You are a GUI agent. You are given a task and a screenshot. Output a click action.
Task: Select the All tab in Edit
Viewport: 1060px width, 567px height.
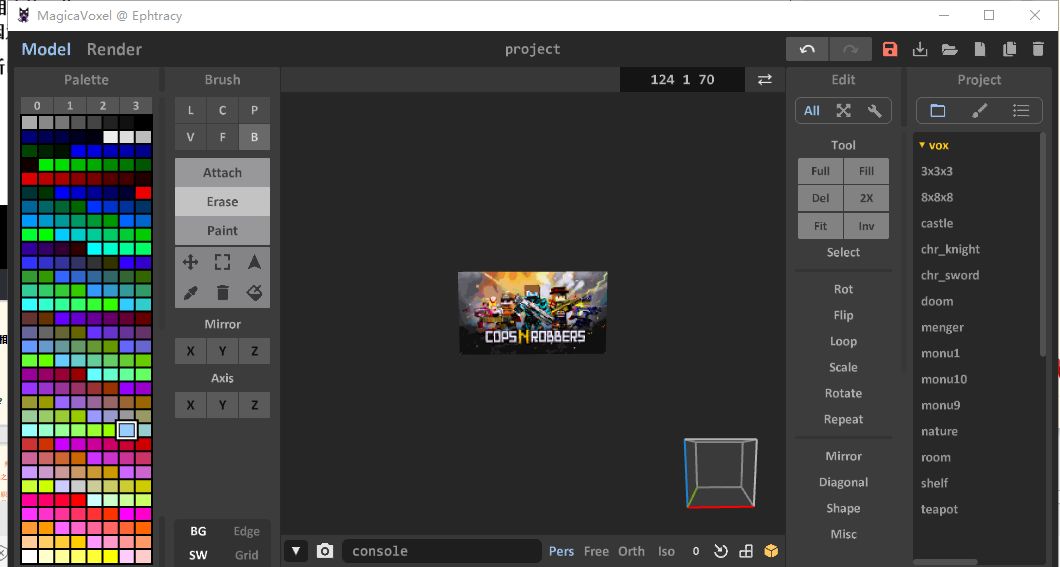(x=812, y=111)
